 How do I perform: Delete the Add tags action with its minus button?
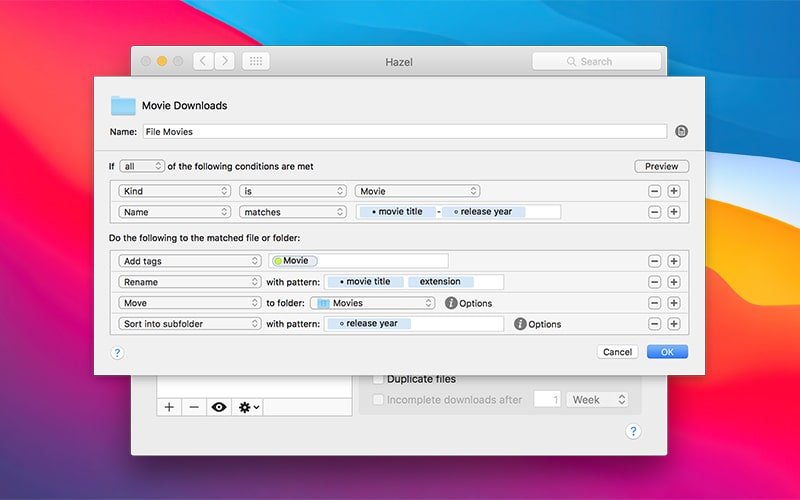coord(654,261)
